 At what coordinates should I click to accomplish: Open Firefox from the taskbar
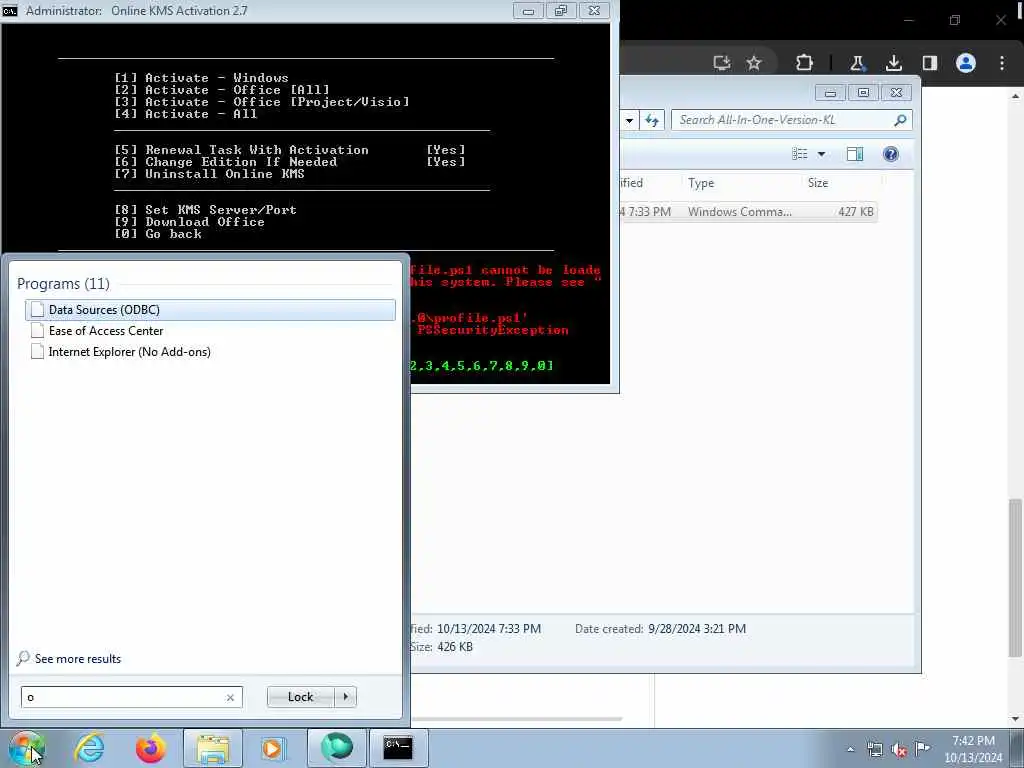pyautogui.click(x=151, y=748)
